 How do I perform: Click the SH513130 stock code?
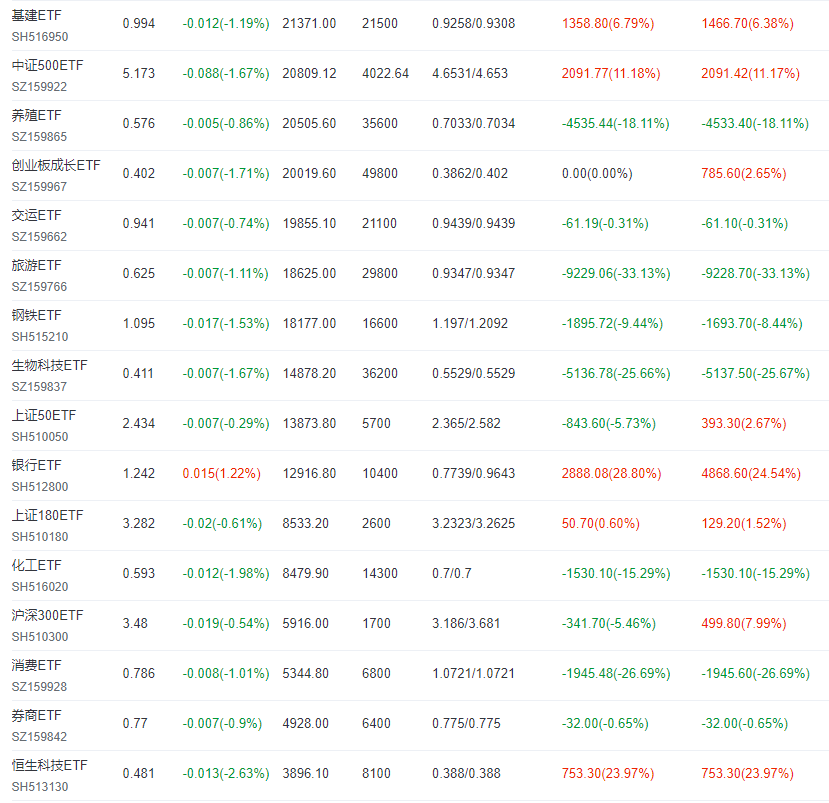(x=40, y=787)
